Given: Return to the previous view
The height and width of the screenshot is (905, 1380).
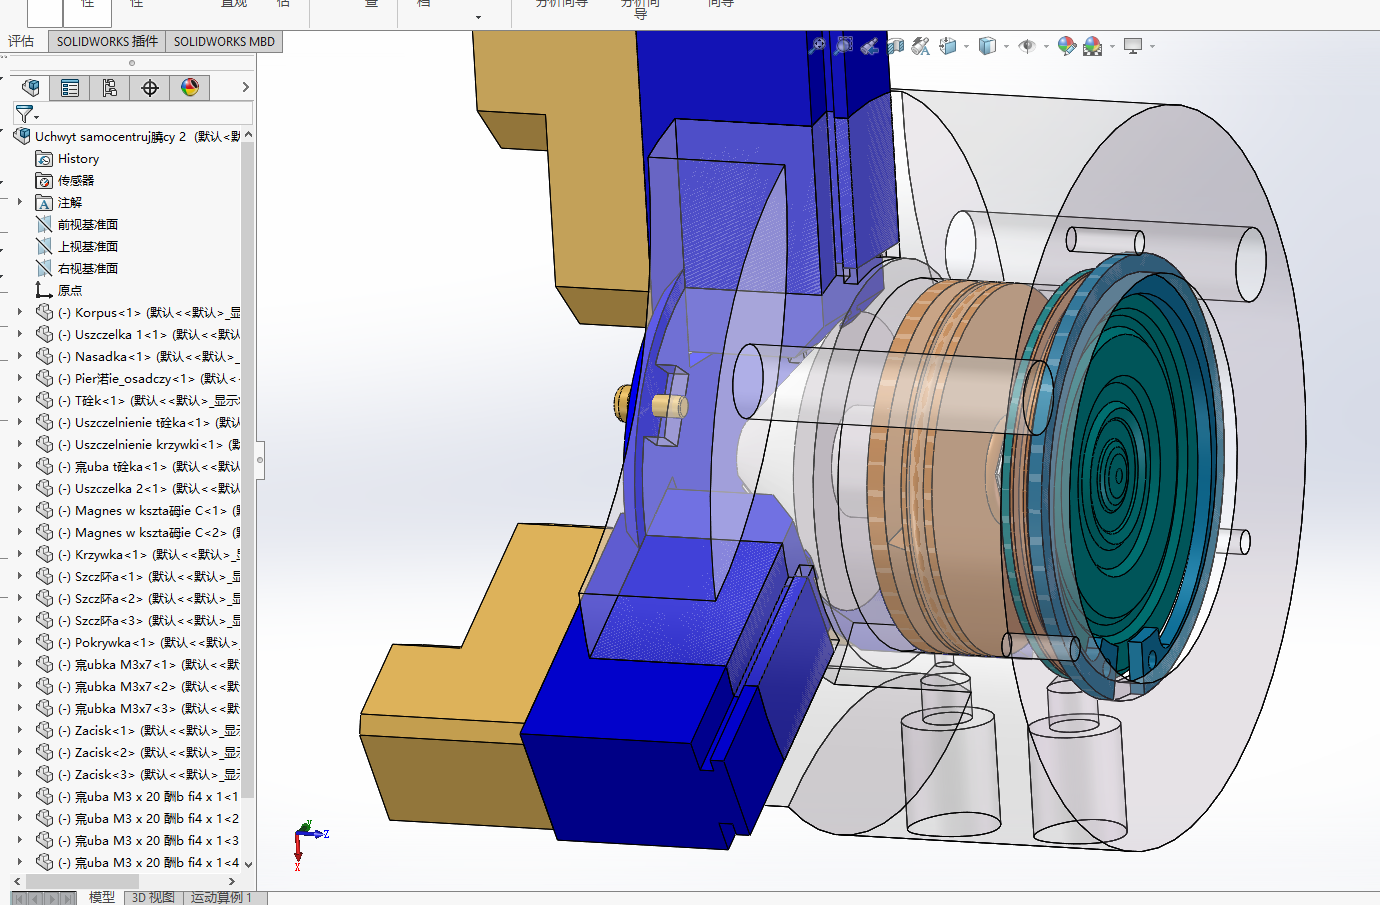Looking at the screenshot, I should coord(870,45).
